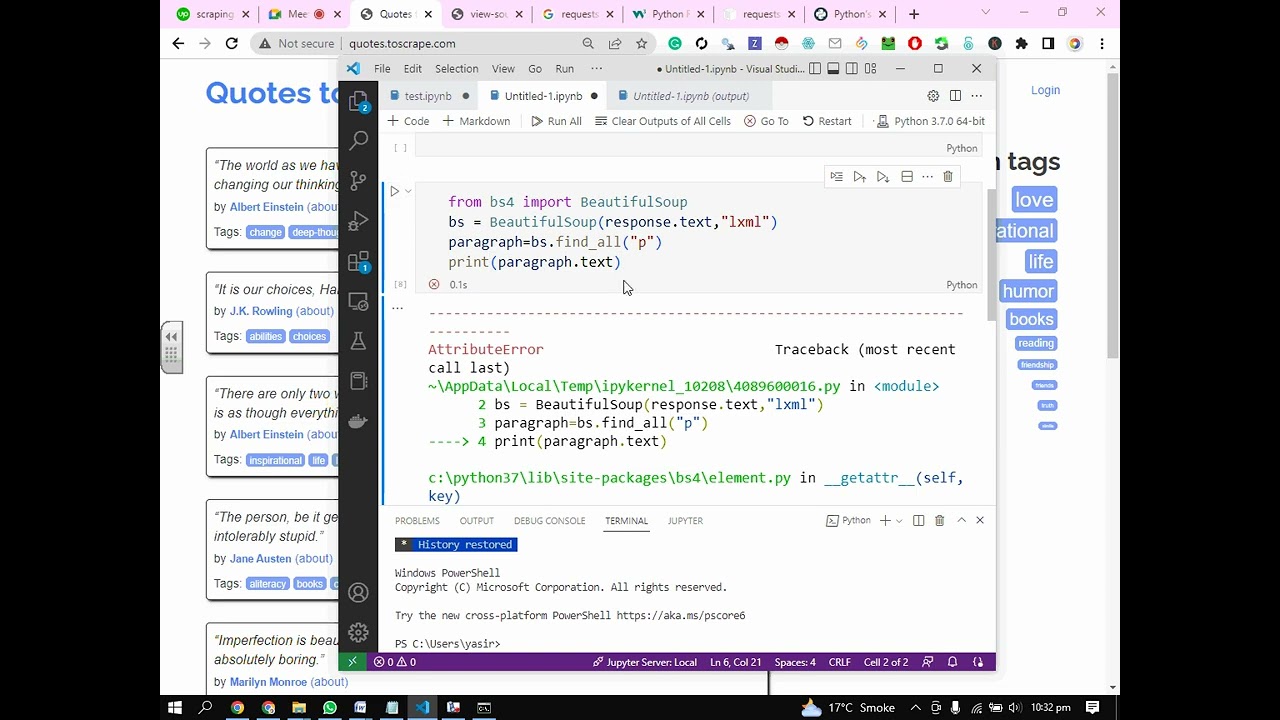Open the PROBLEMS panel tab
Image resolution: width=1280 pixels, height=720 pixels.
tap(417, 521)
